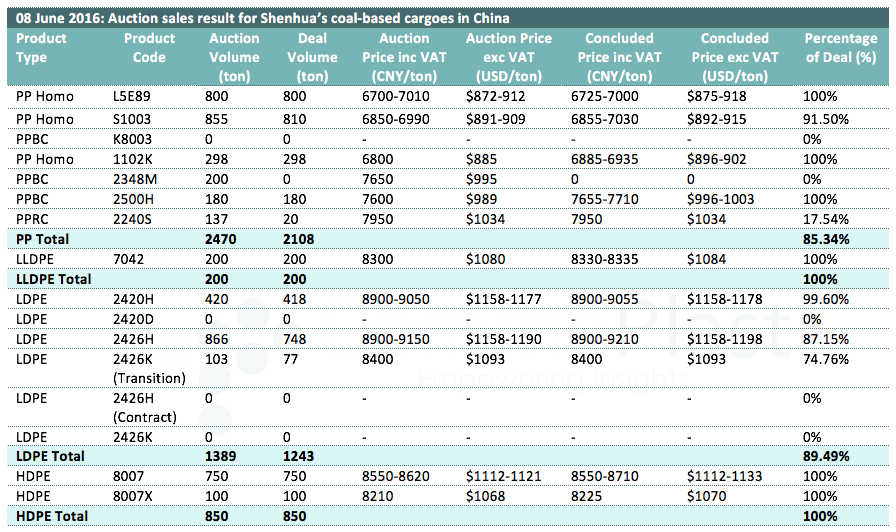Screen dimensions: 896x532
Task: Select the 17.54% deal percentage cell
Action: (x=826, y=220)
